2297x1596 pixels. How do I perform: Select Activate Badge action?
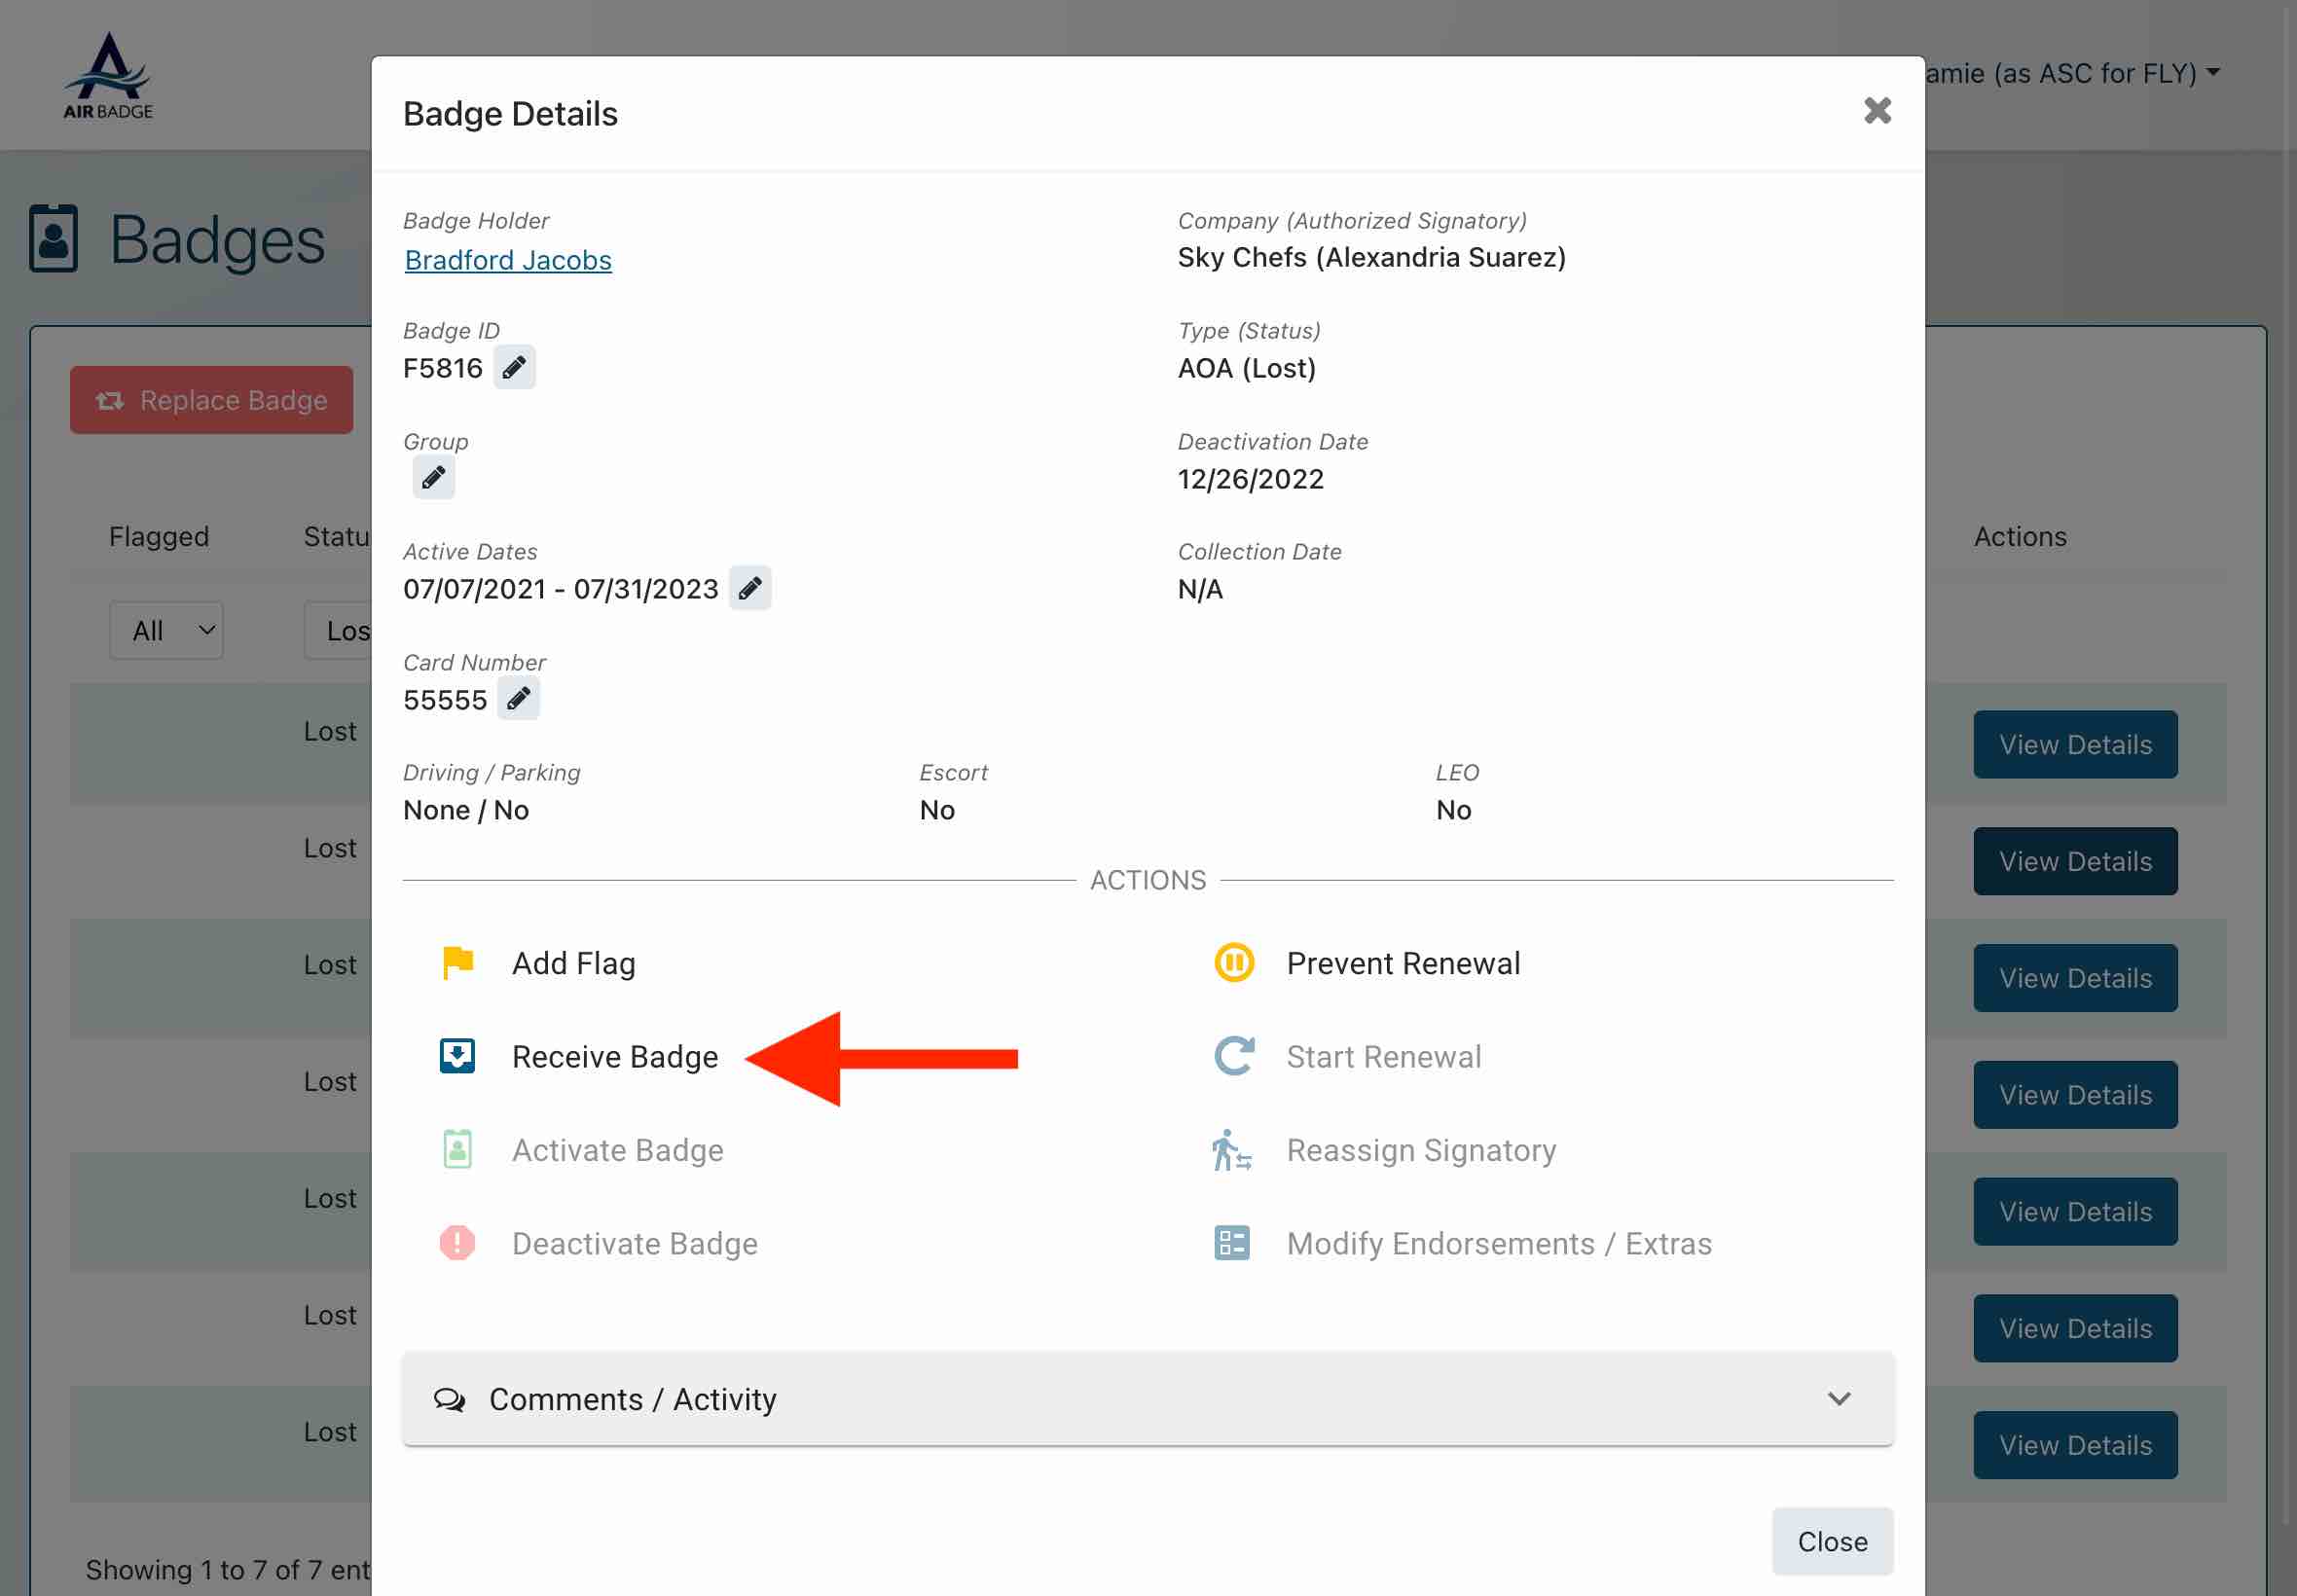coord(617,1150)
